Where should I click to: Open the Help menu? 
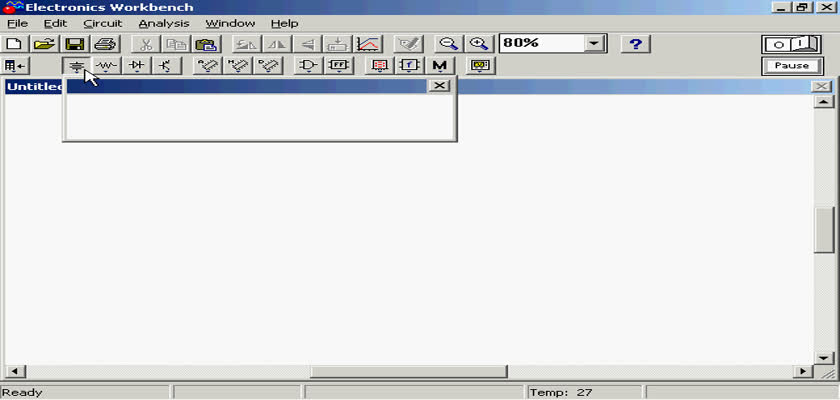click(284, 24)
